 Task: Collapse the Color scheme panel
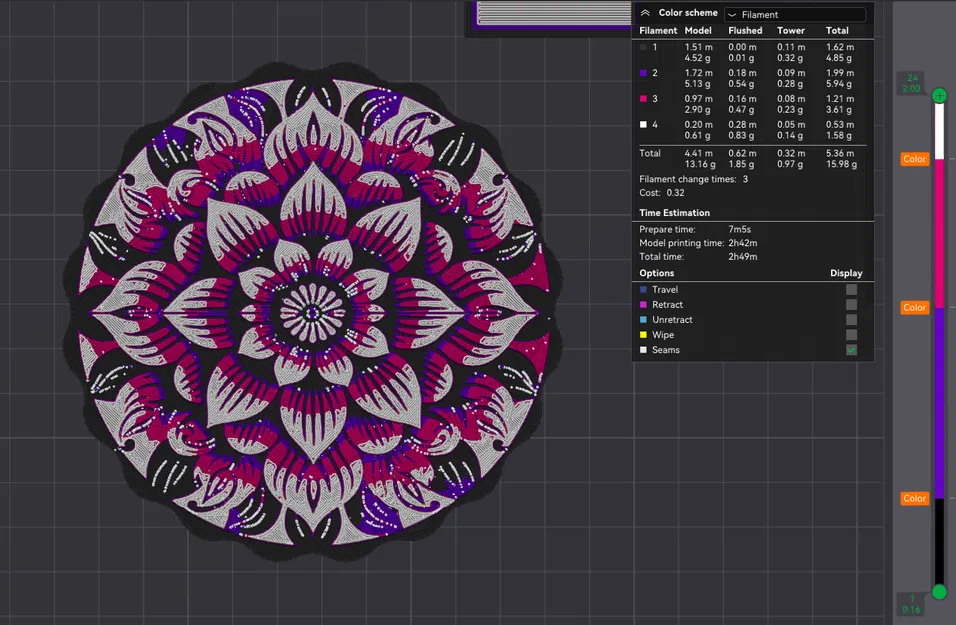(644, 12)
